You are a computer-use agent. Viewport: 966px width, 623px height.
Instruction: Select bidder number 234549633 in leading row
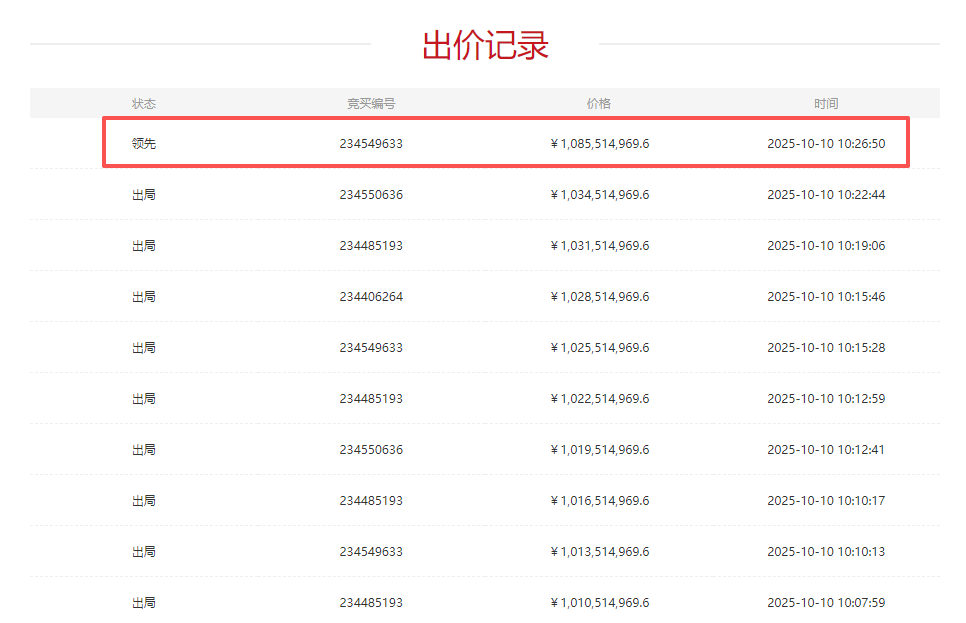point(371,144)
